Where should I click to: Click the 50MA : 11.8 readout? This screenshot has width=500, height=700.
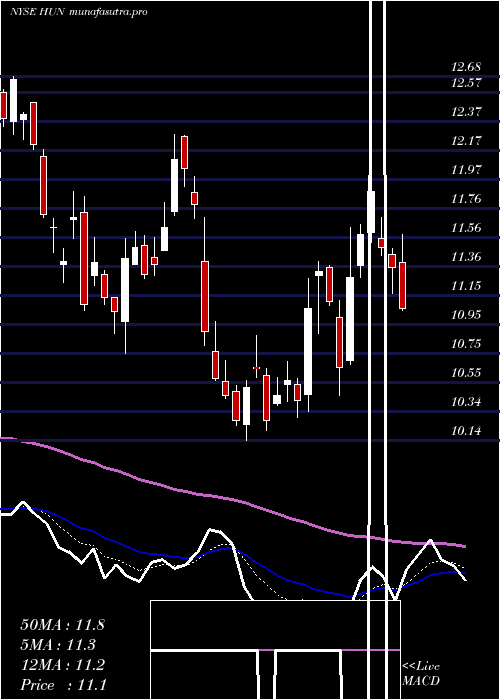(62, 625)
